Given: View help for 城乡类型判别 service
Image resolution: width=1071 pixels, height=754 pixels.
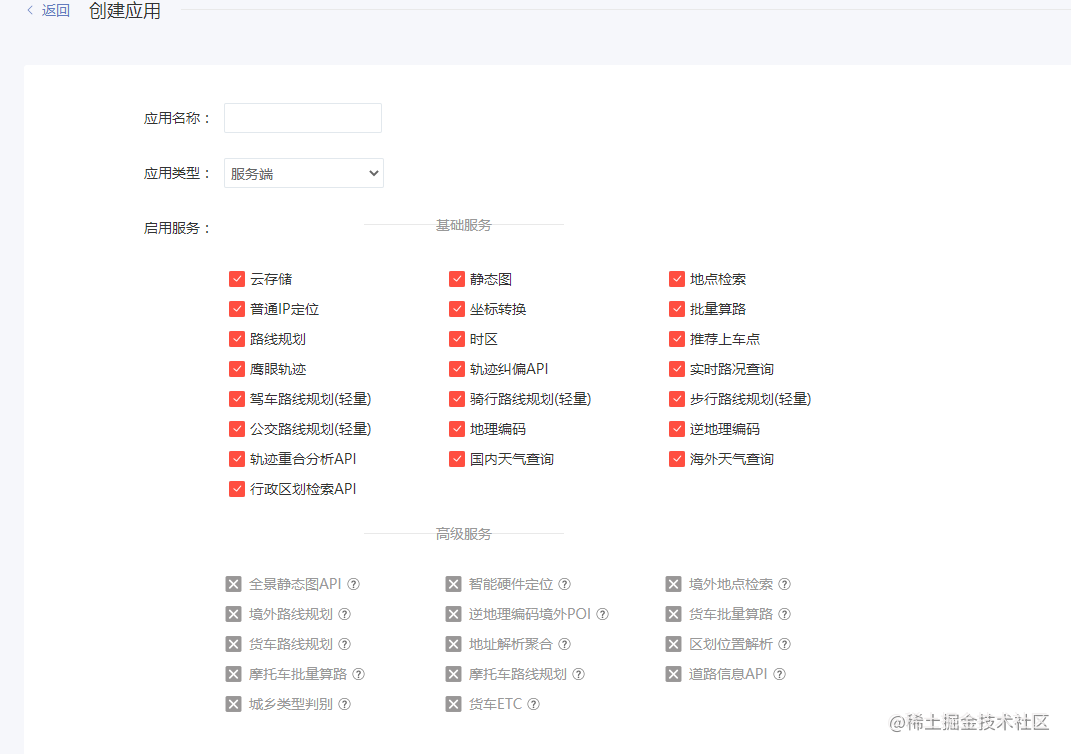Looking at the screenshot, I should [344, 704].
